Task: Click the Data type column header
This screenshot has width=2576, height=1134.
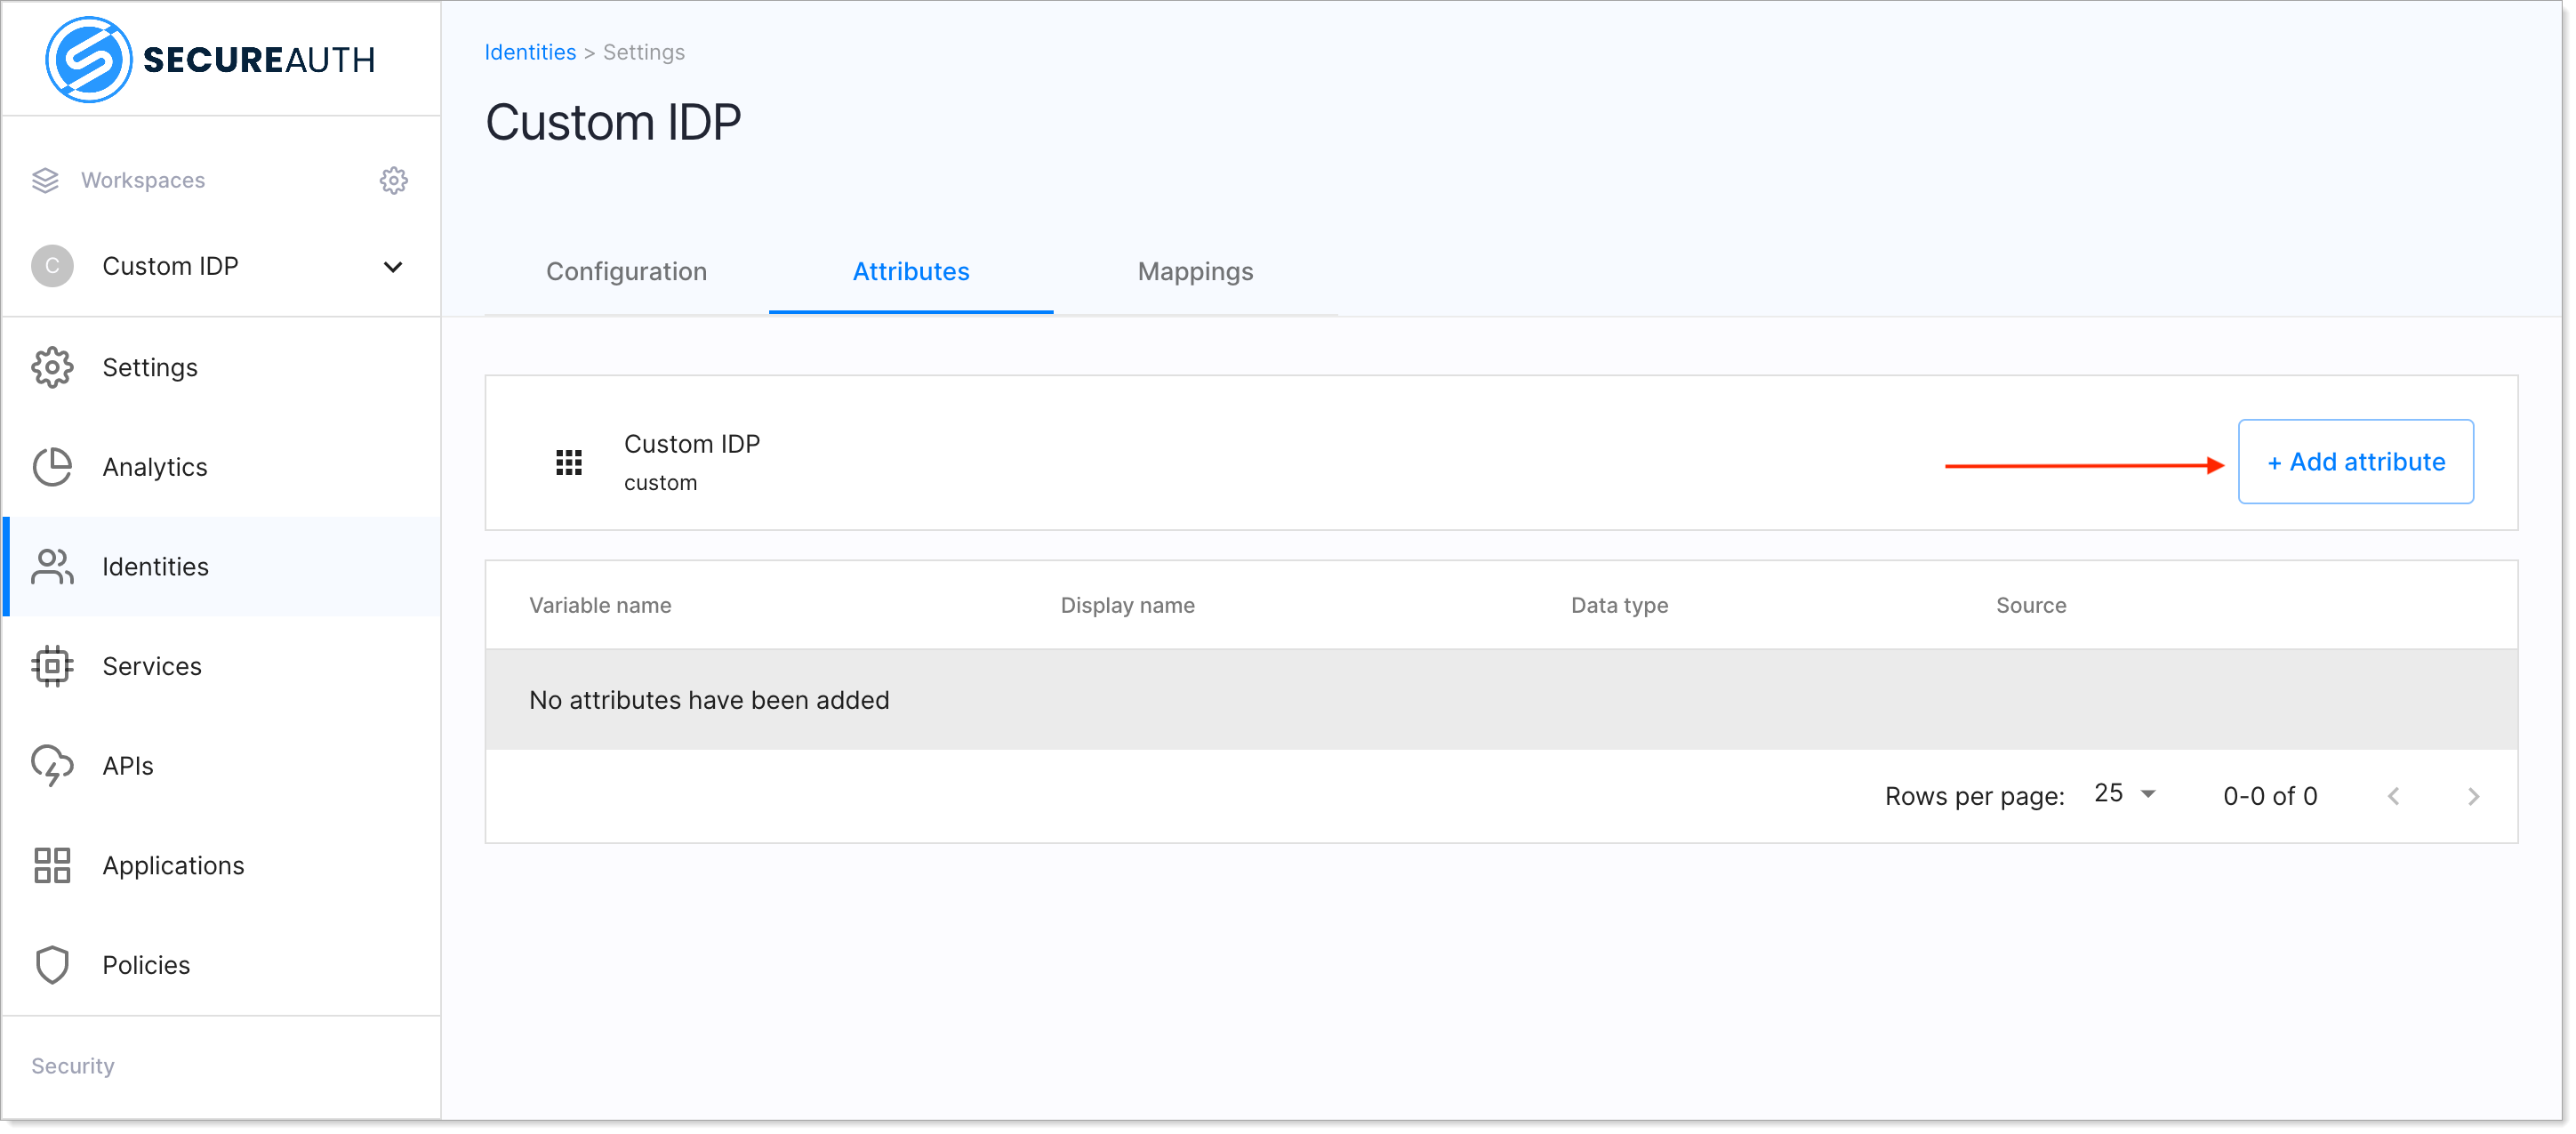Action: (1619, 605)
